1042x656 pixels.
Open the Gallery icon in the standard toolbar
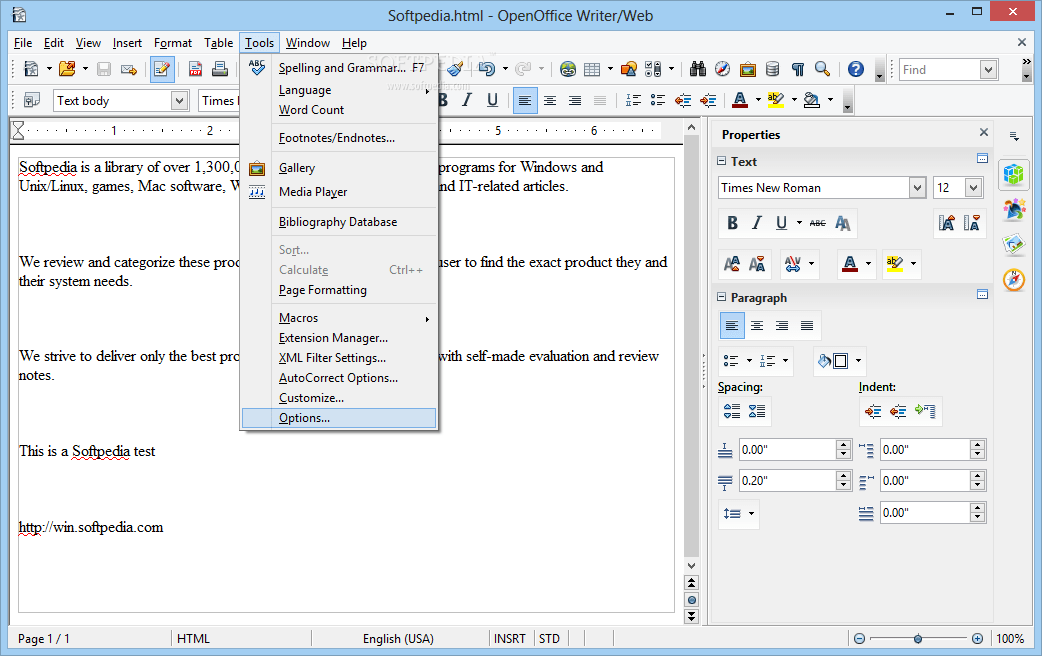tap(748, 69)
